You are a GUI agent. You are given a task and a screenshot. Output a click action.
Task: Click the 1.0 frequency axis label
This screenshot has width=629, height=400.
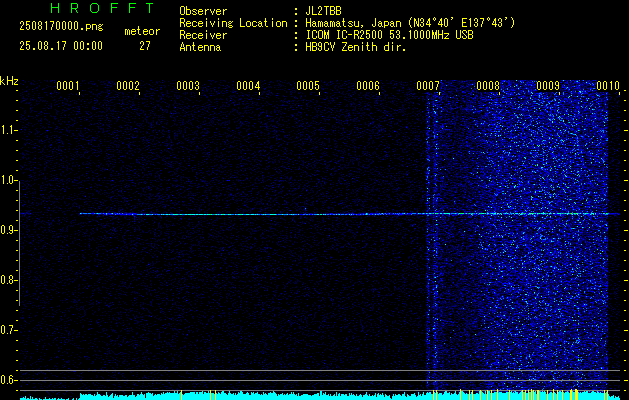tap(8, 180)
